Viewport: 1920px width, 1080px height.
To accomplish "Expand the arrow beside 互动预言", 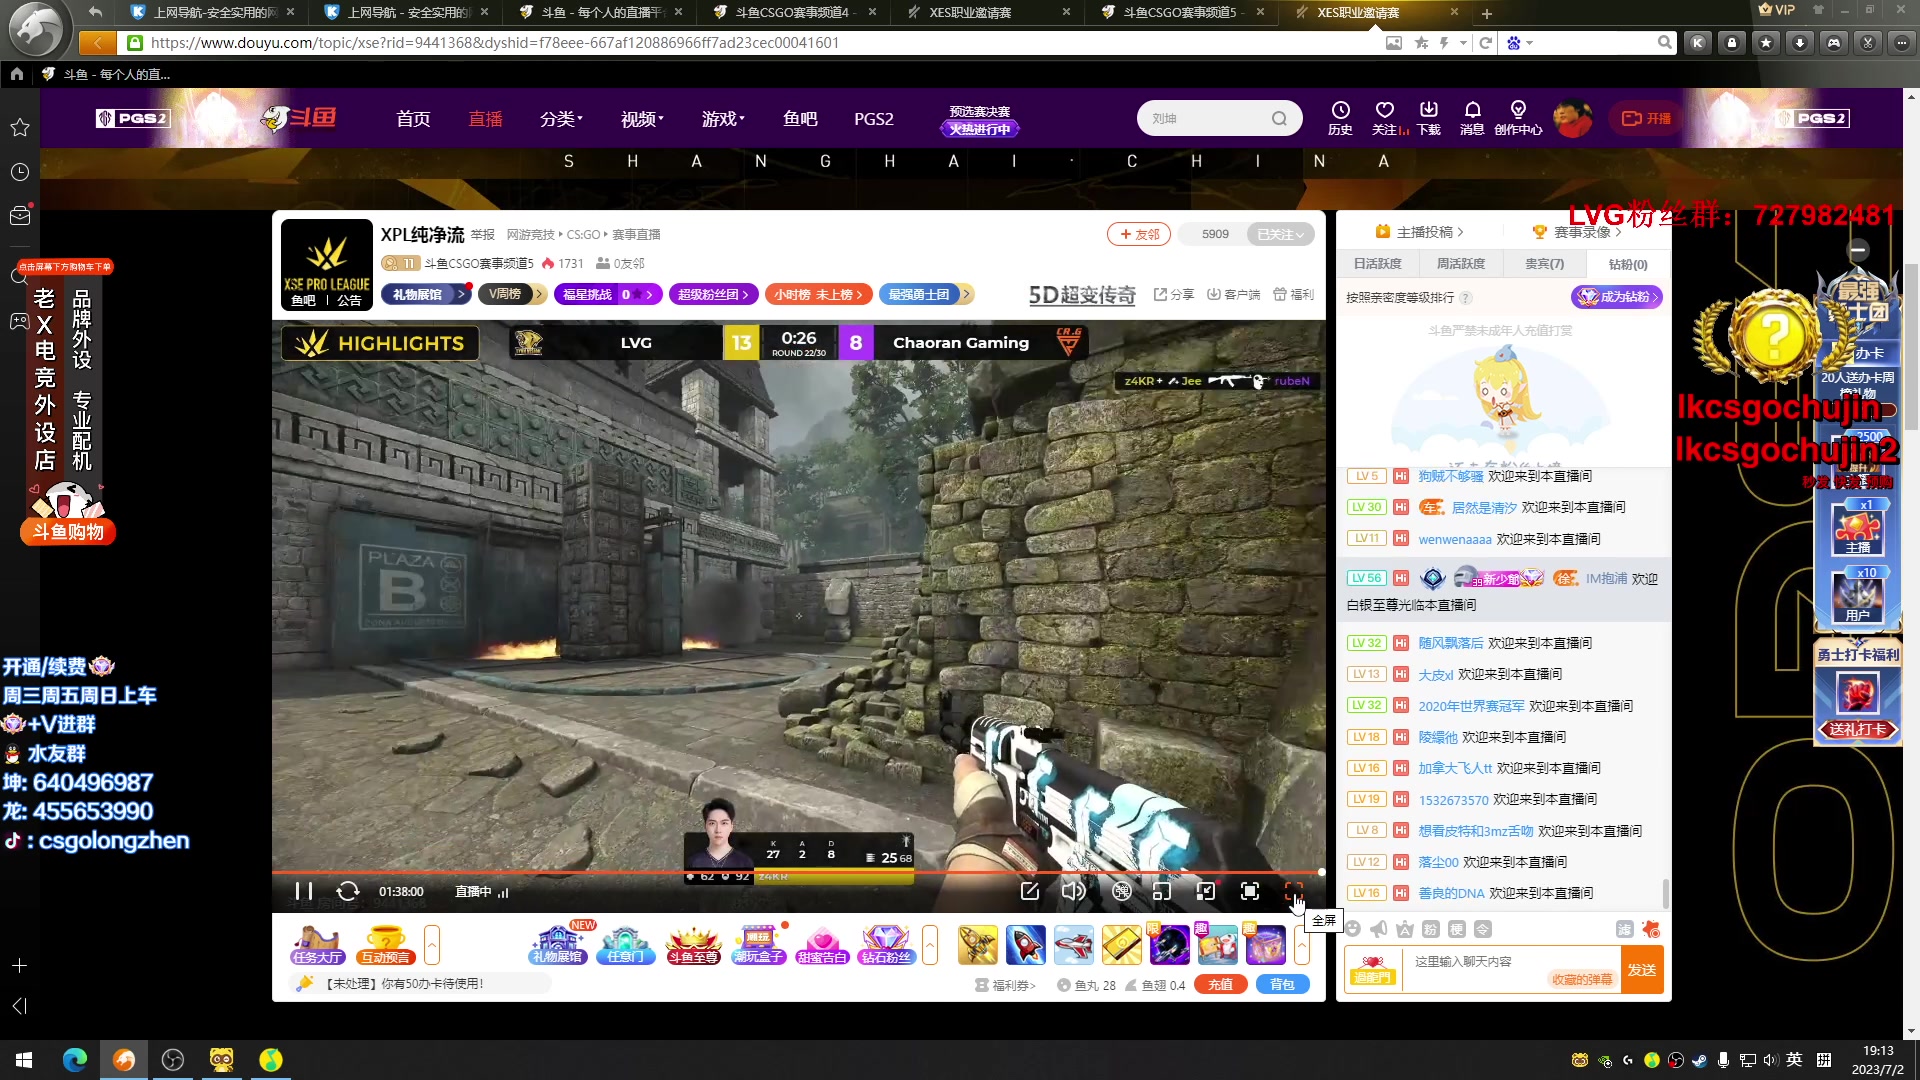I will [x=432, y=945].
